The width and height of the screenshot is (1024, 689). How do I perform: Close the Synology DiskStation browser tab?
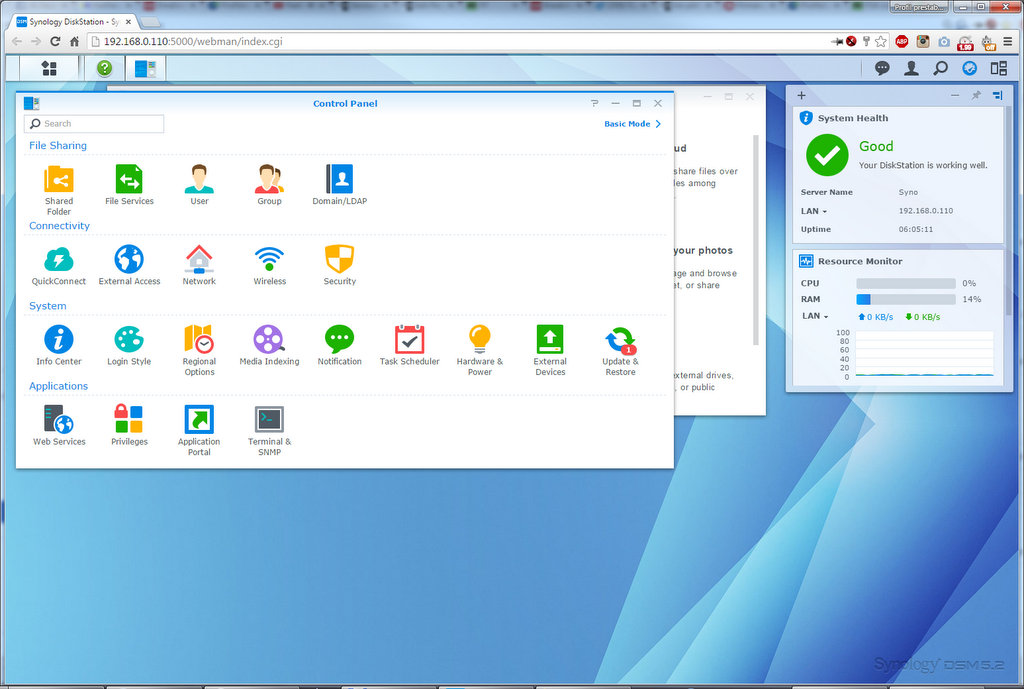pyautogui.click(x=129, y=22)
